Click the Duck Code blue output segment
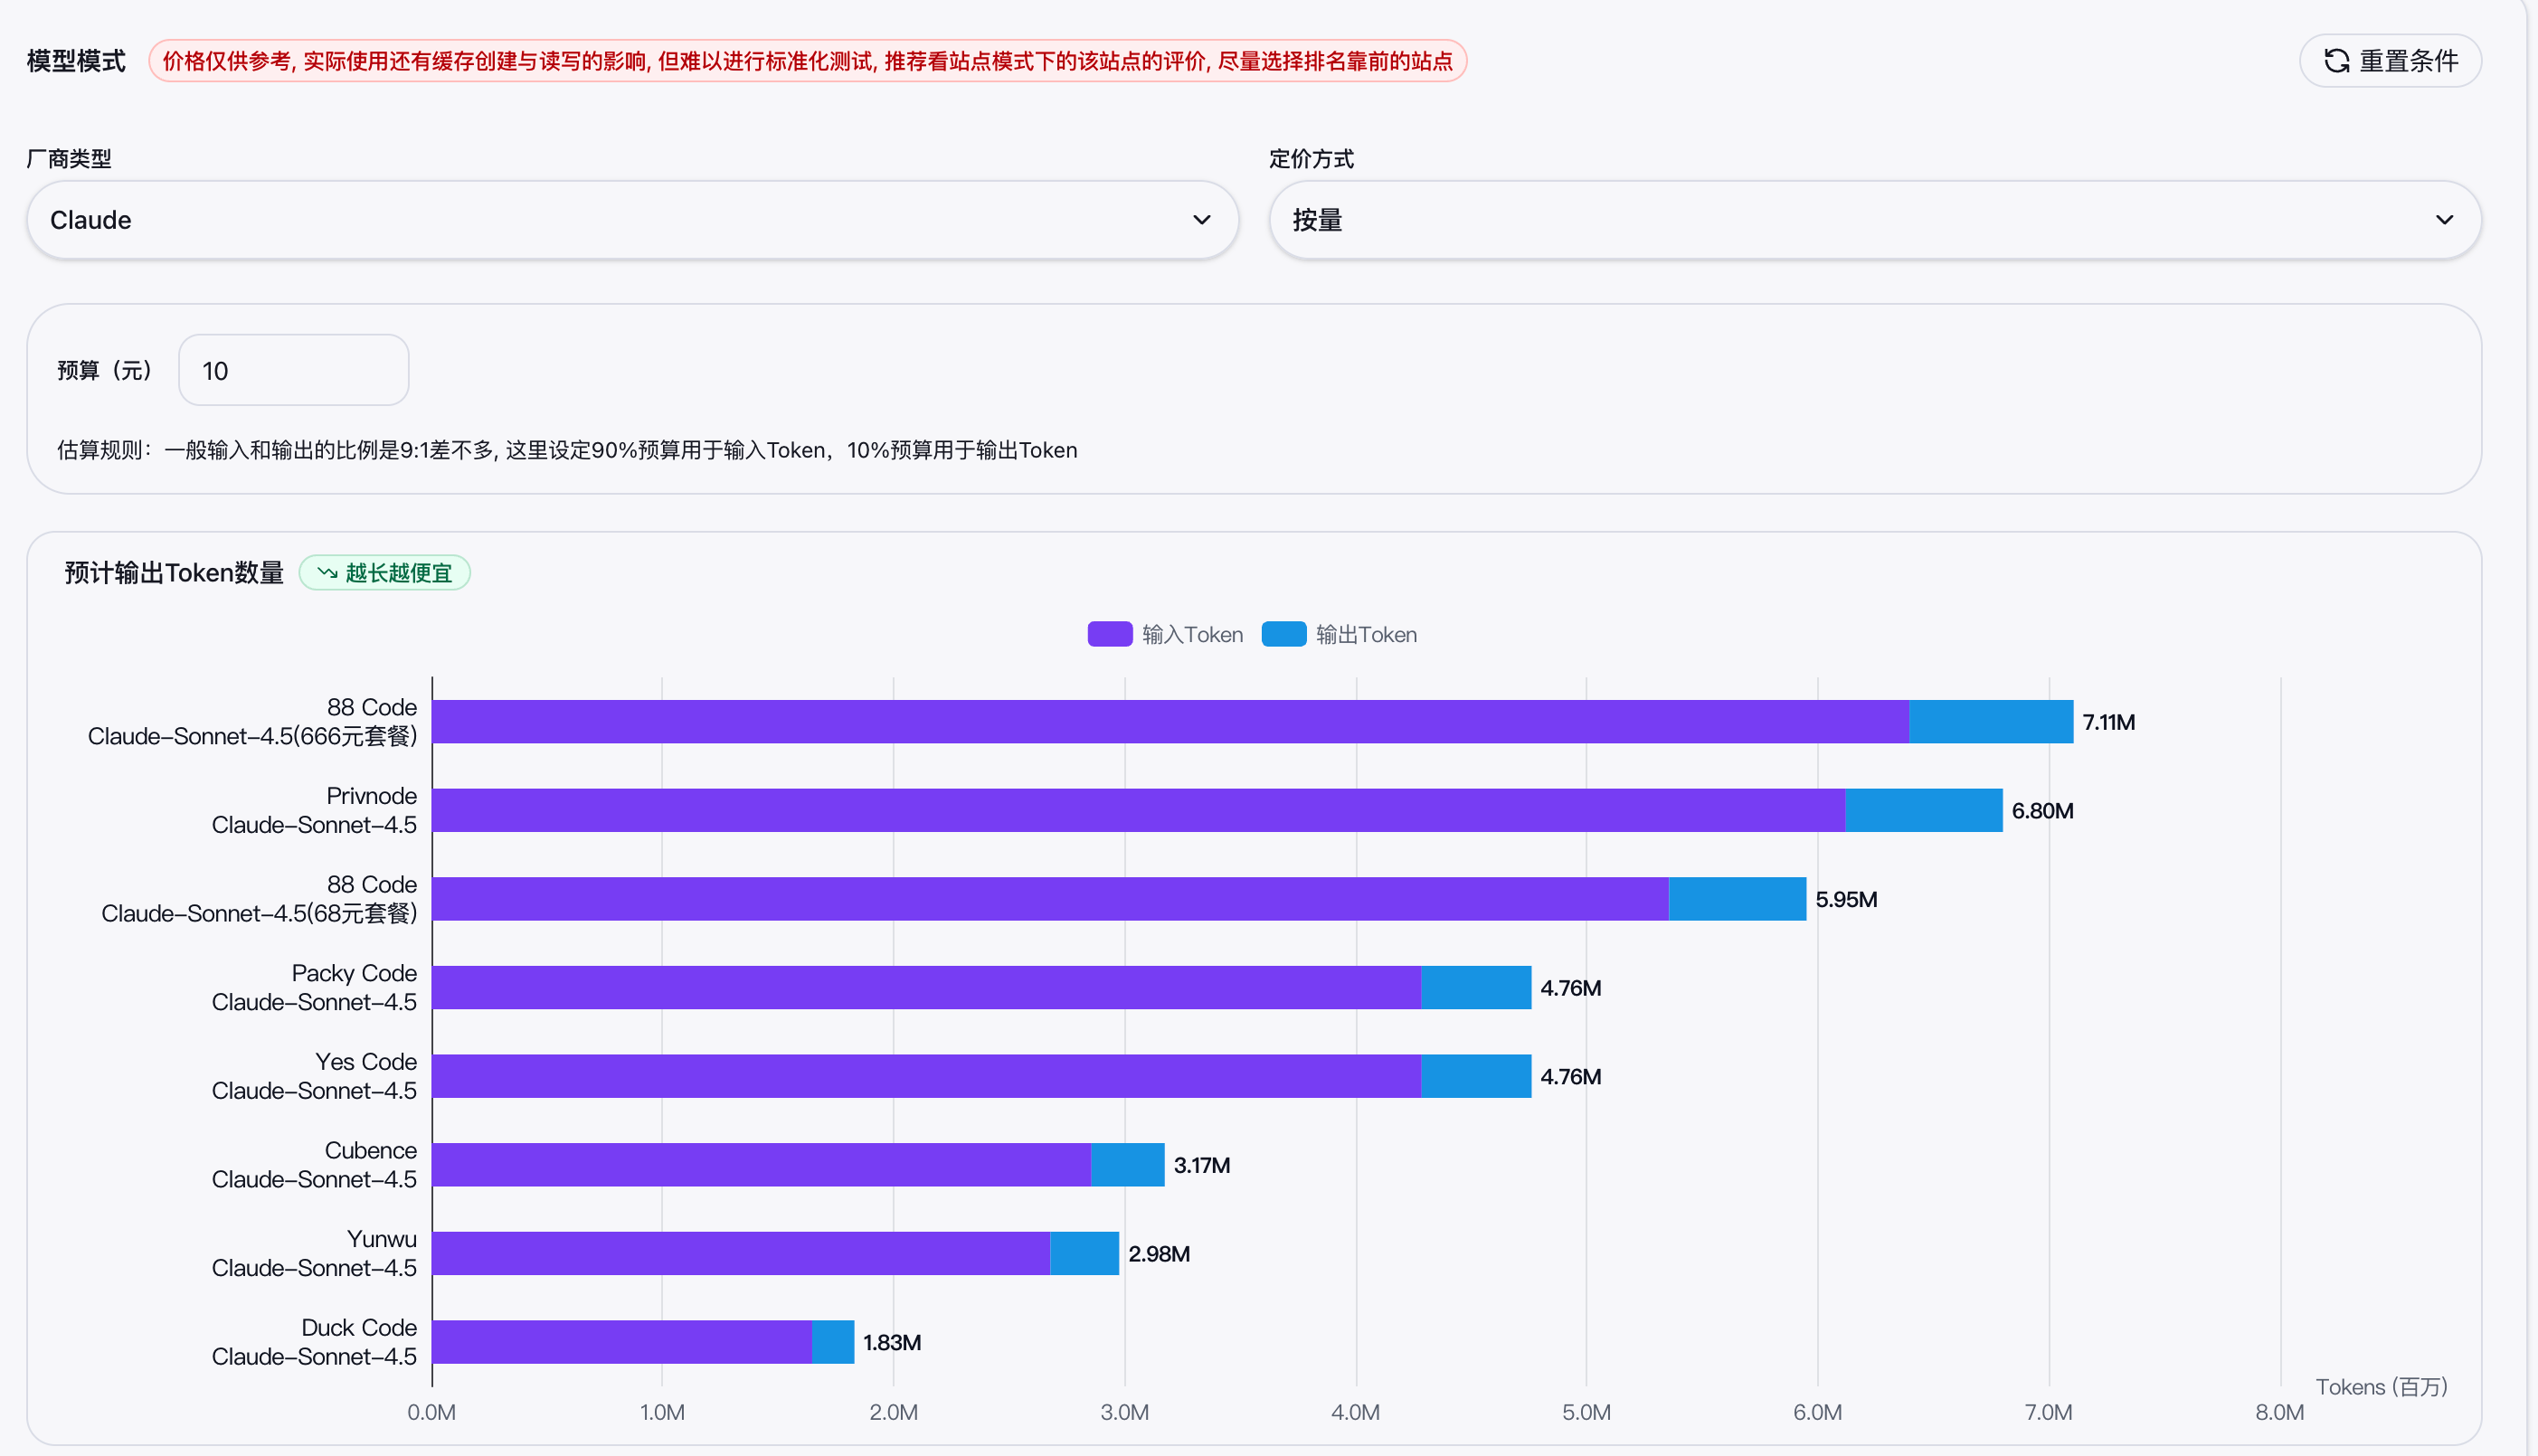The width and height of the screenshot is (2538, 1456). tap(832, 1342)
